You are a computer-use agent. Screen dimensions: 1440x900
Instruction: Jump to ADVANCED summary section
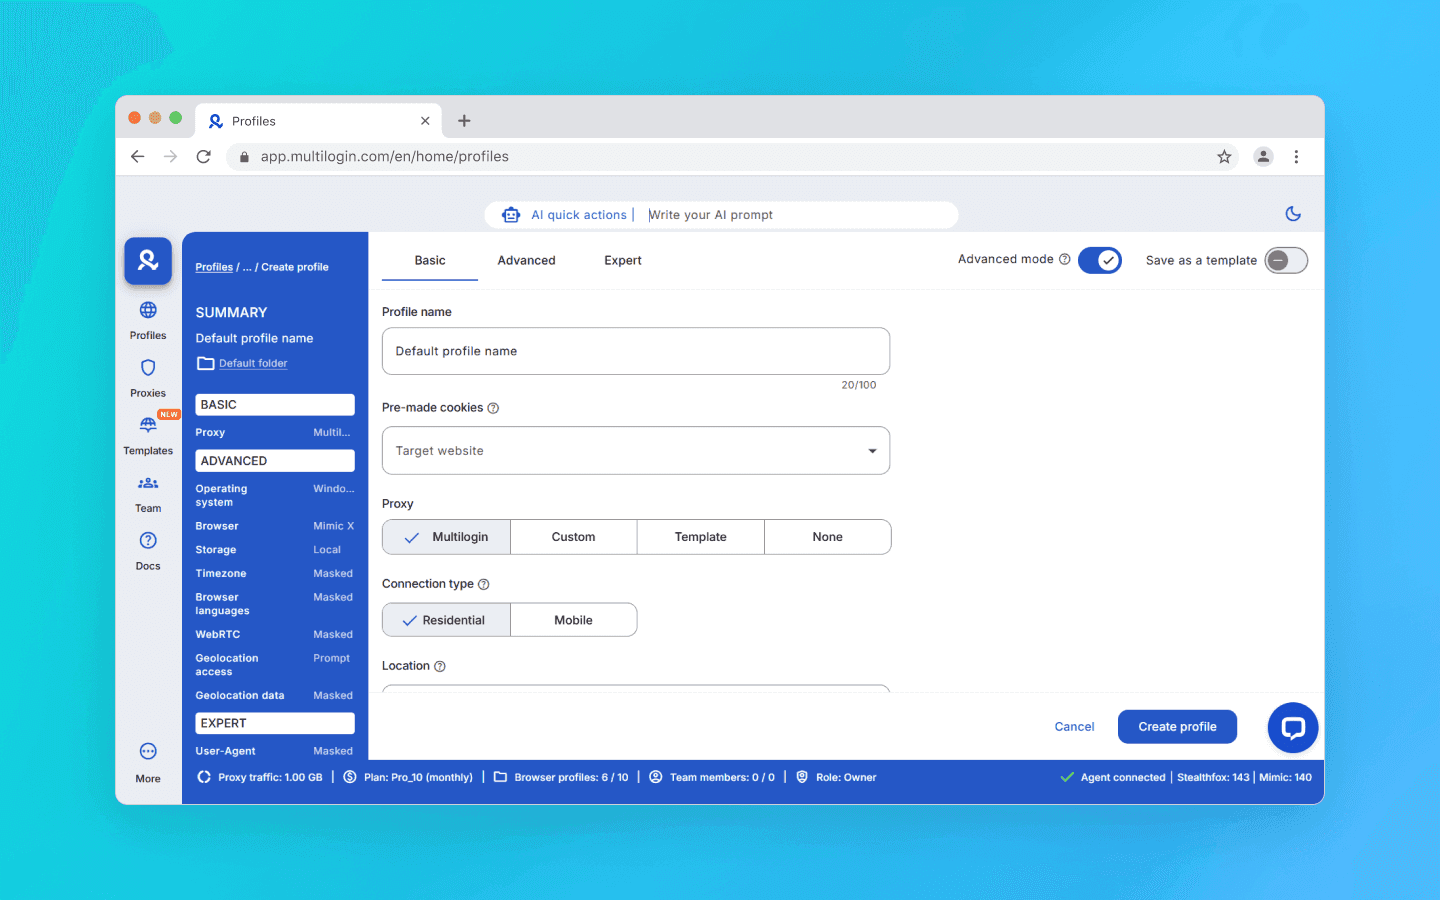coord(275,461)
